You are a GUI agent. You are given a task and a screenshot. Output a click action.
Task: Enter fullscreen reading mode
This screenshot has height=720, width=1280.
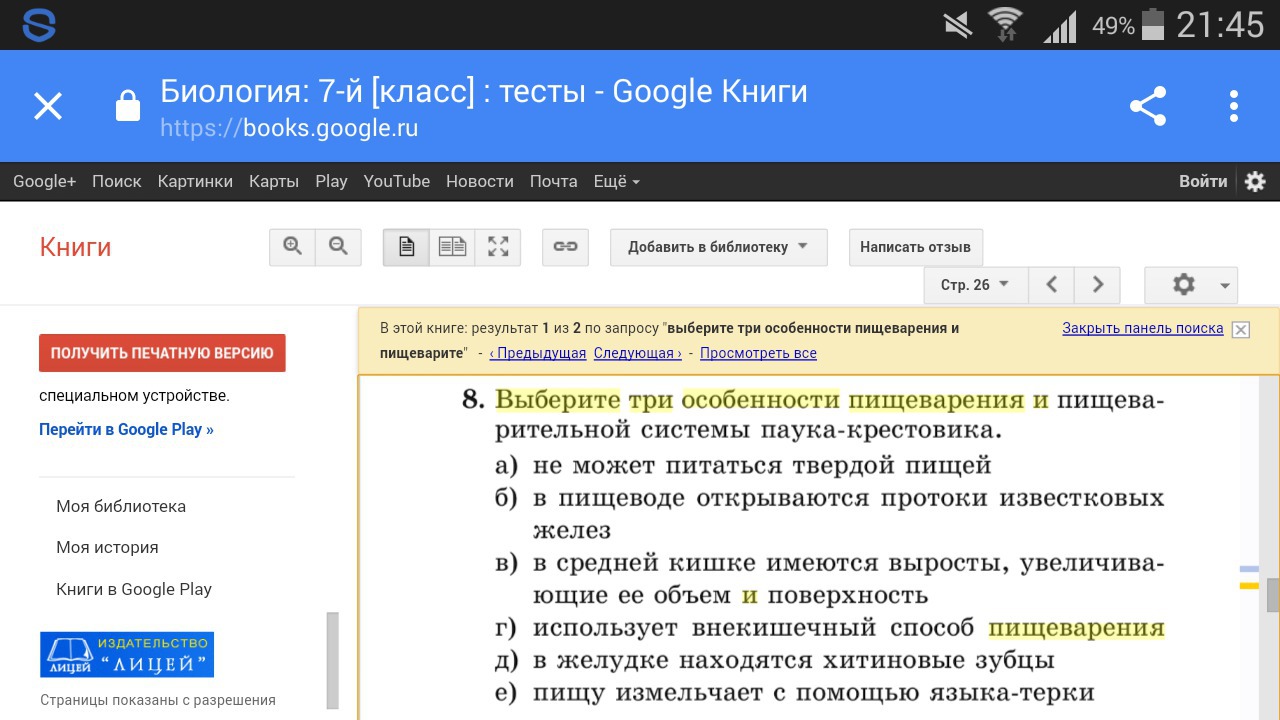point(498,247)
